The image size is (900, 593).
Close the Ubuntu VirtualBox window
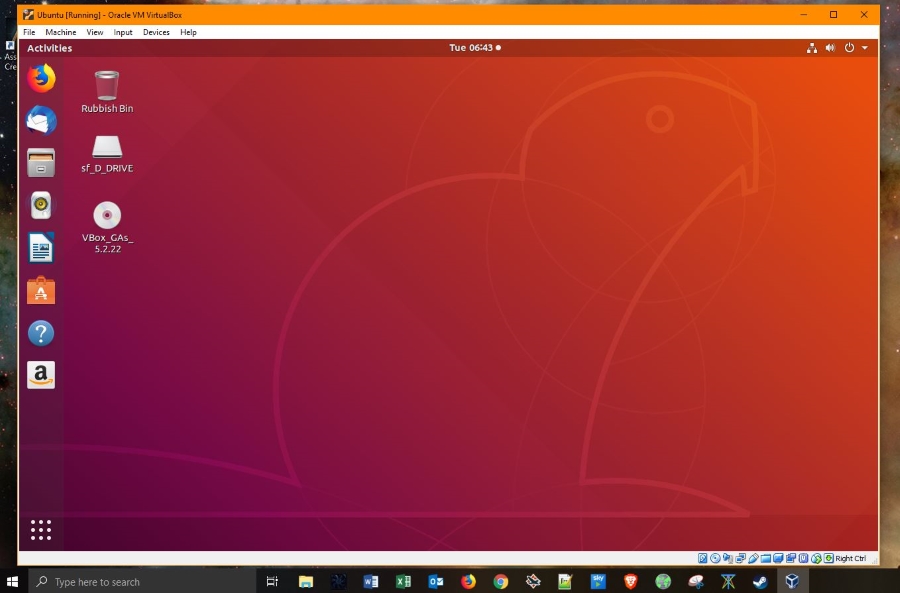(x=864, y=15)
